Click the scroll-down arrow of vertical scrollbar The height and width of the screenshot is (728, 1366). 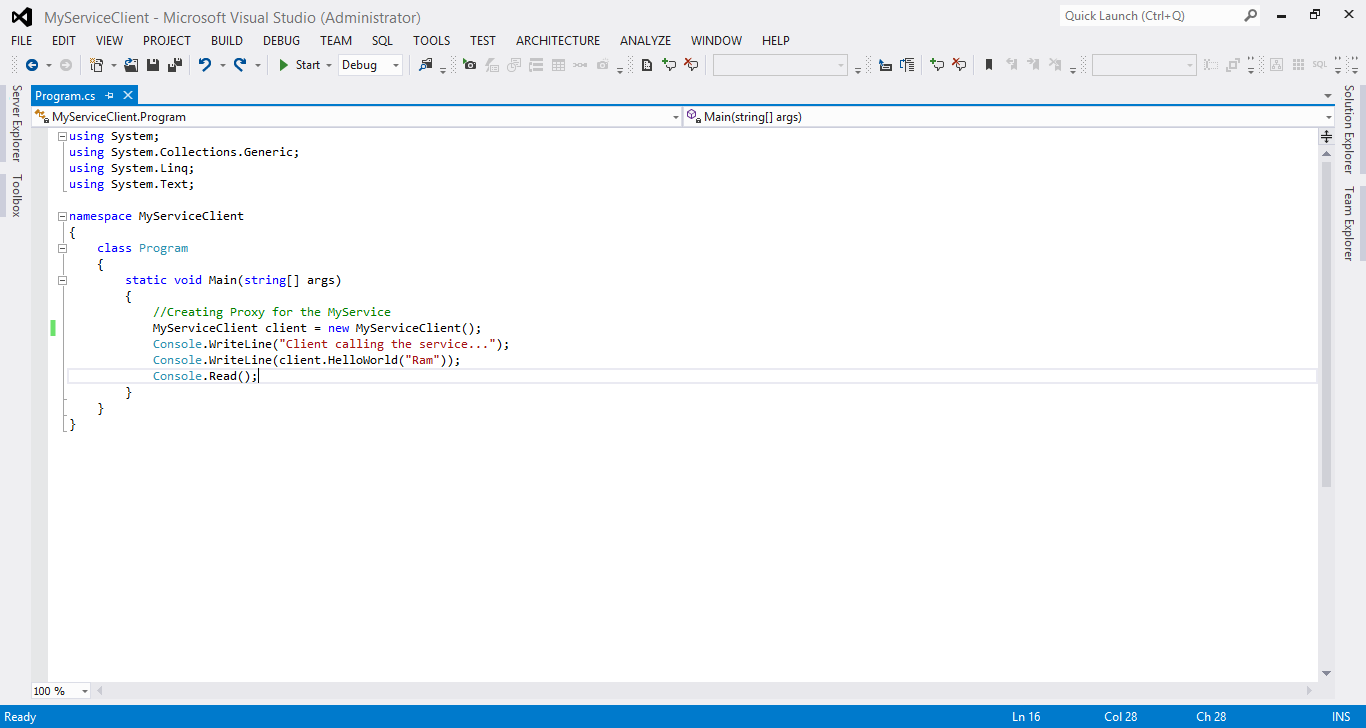click(x=1327, y=674)
